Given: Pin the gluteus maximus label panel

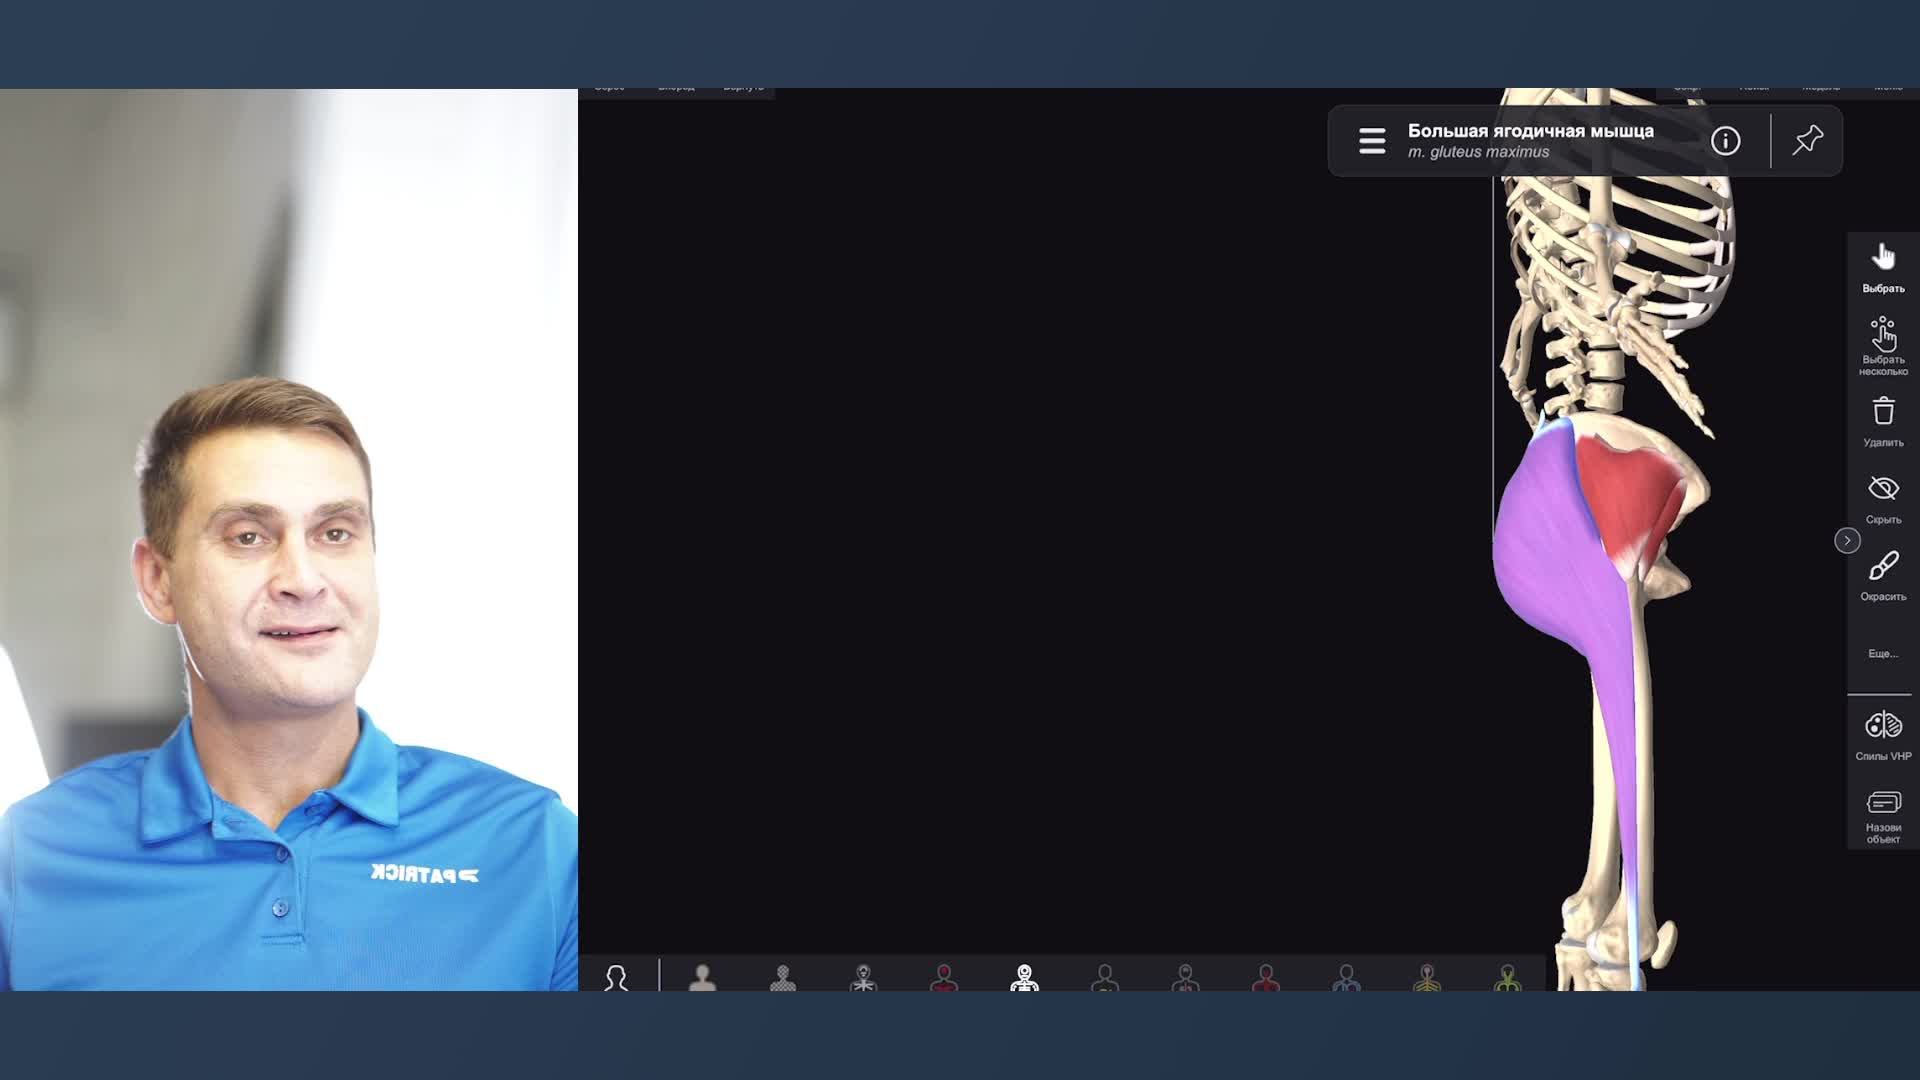Looking at the screenshot, I should tap(1807, 141).
